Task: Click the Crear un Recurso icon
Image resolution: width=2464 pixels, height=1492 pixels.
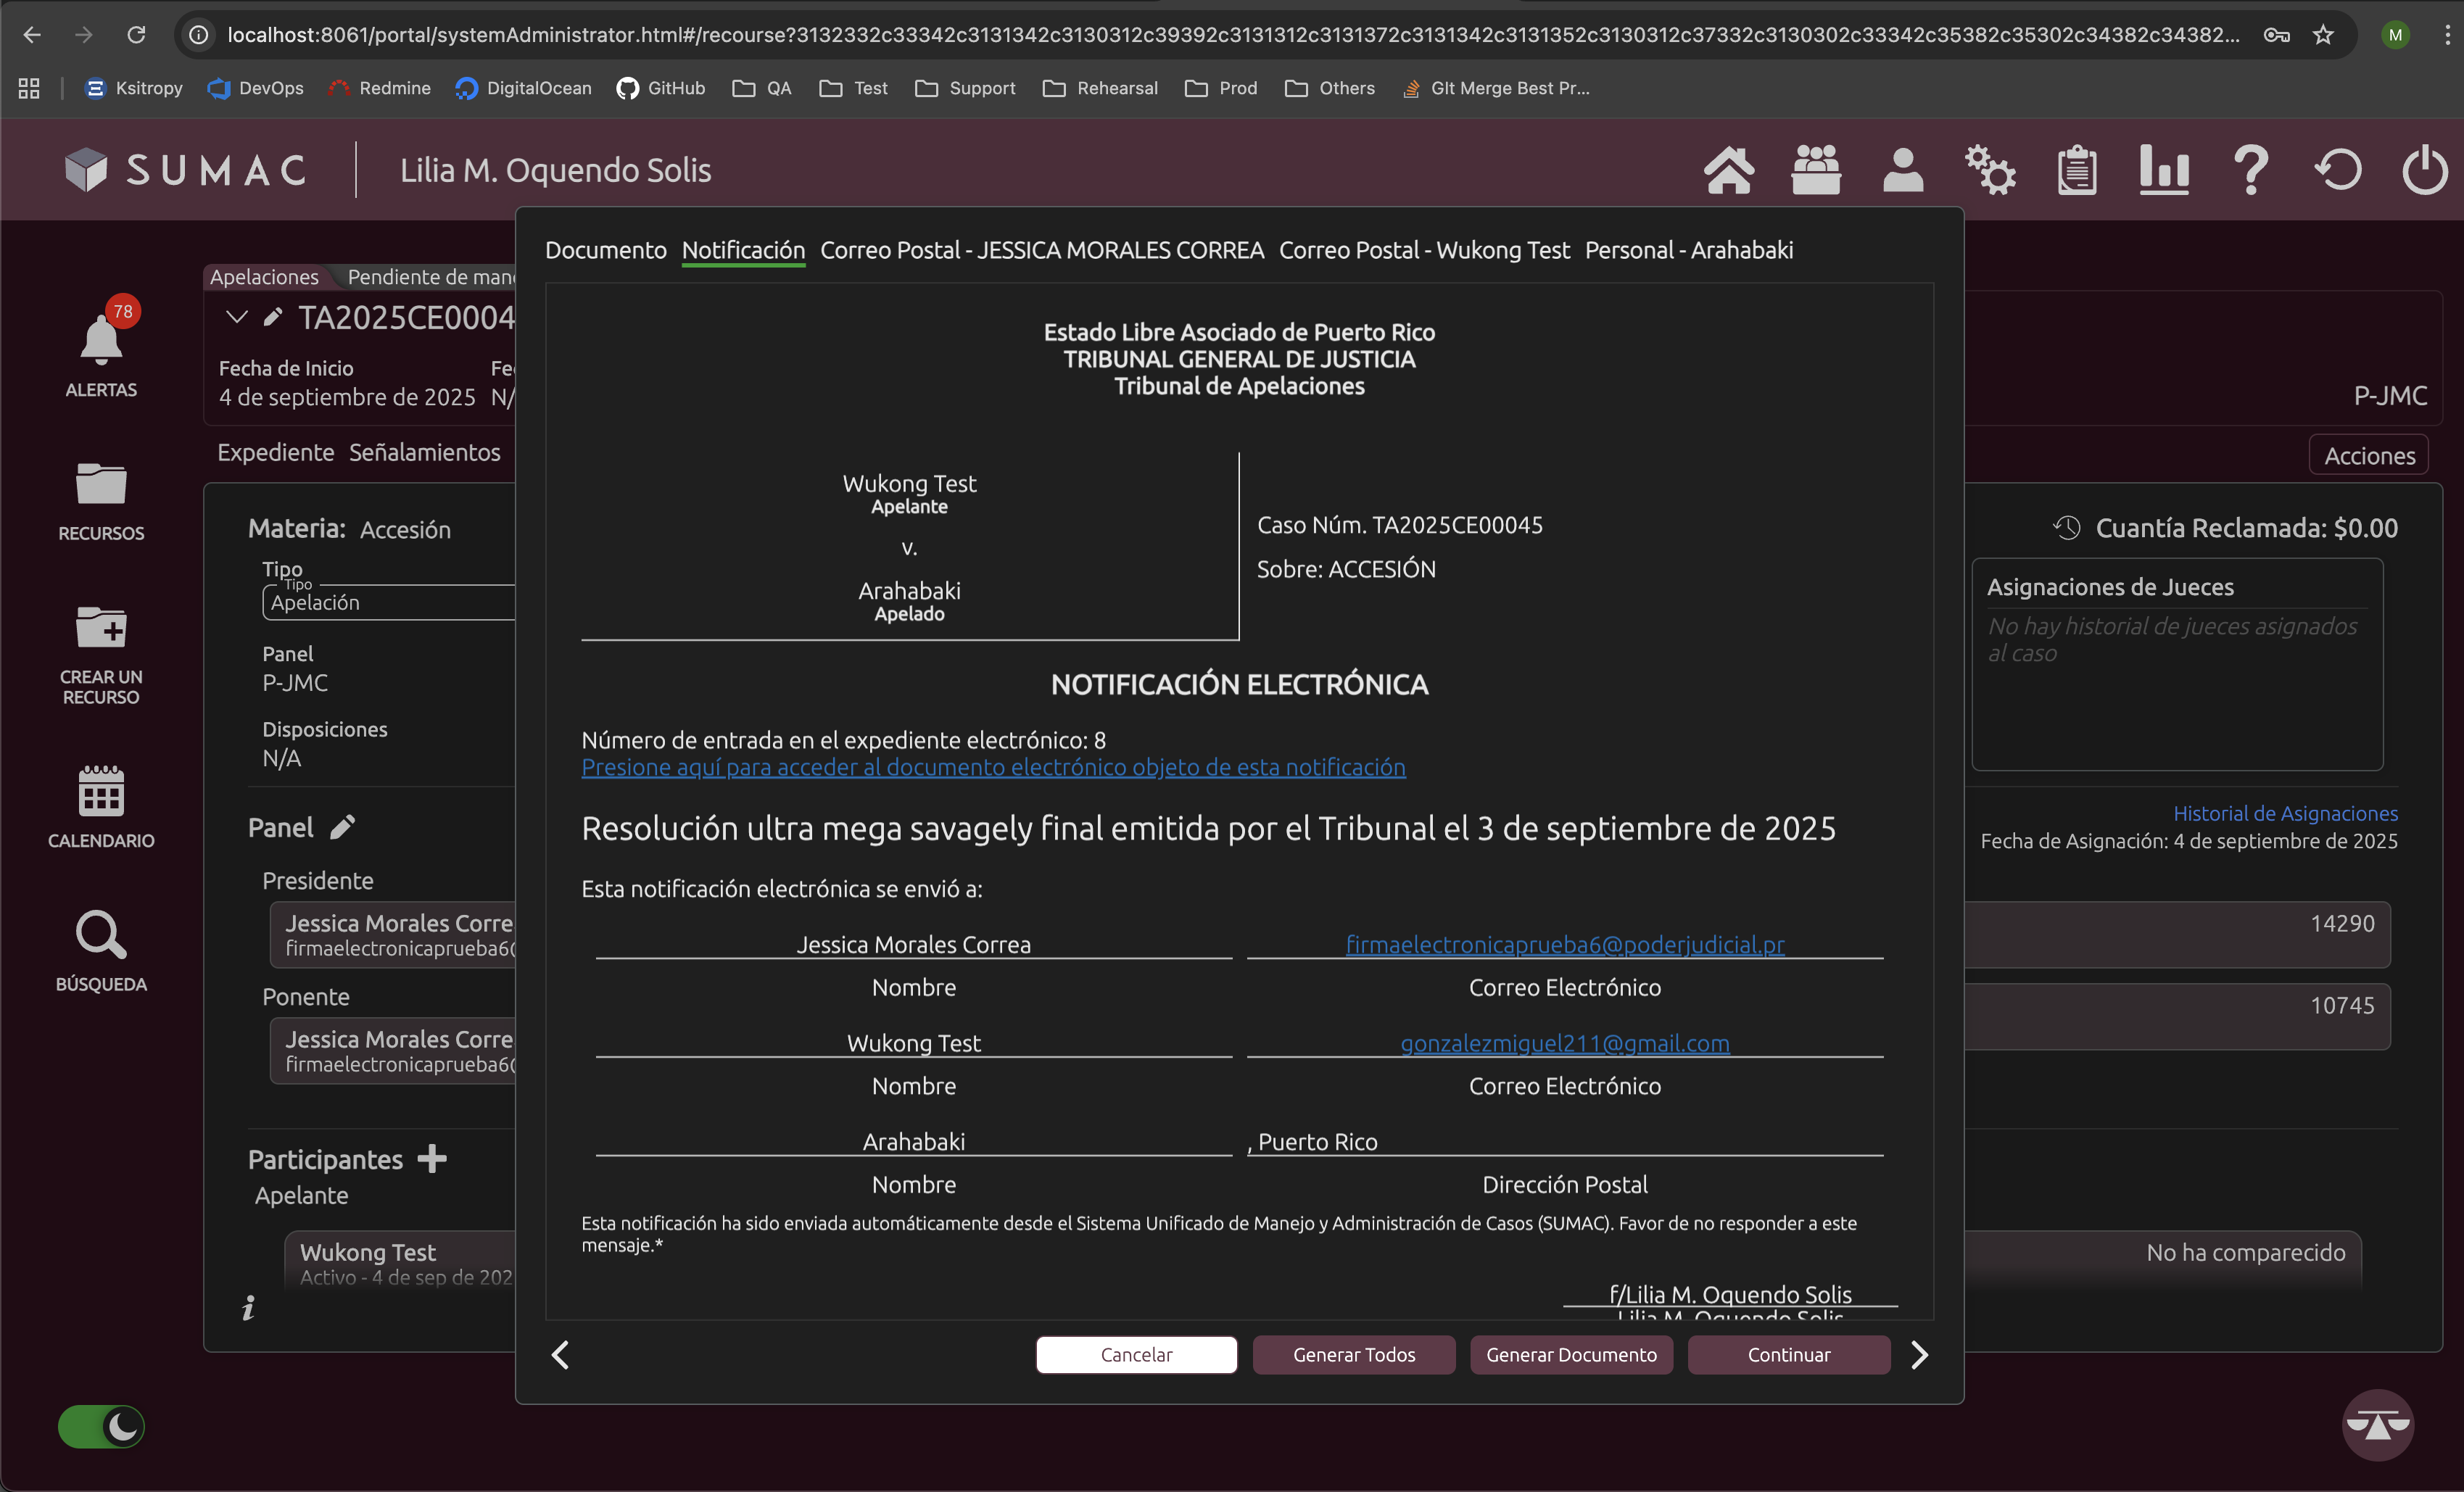Action: (101, 629)
